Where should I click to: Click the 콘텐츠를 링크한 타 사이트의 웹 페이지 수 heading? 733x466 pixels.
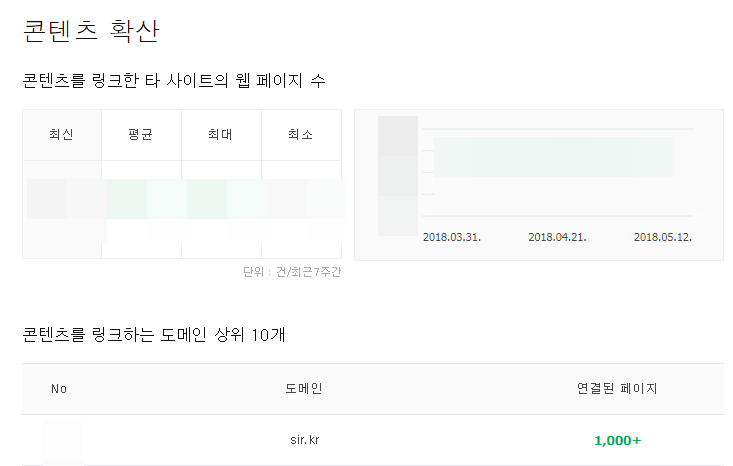click(174, 80)
